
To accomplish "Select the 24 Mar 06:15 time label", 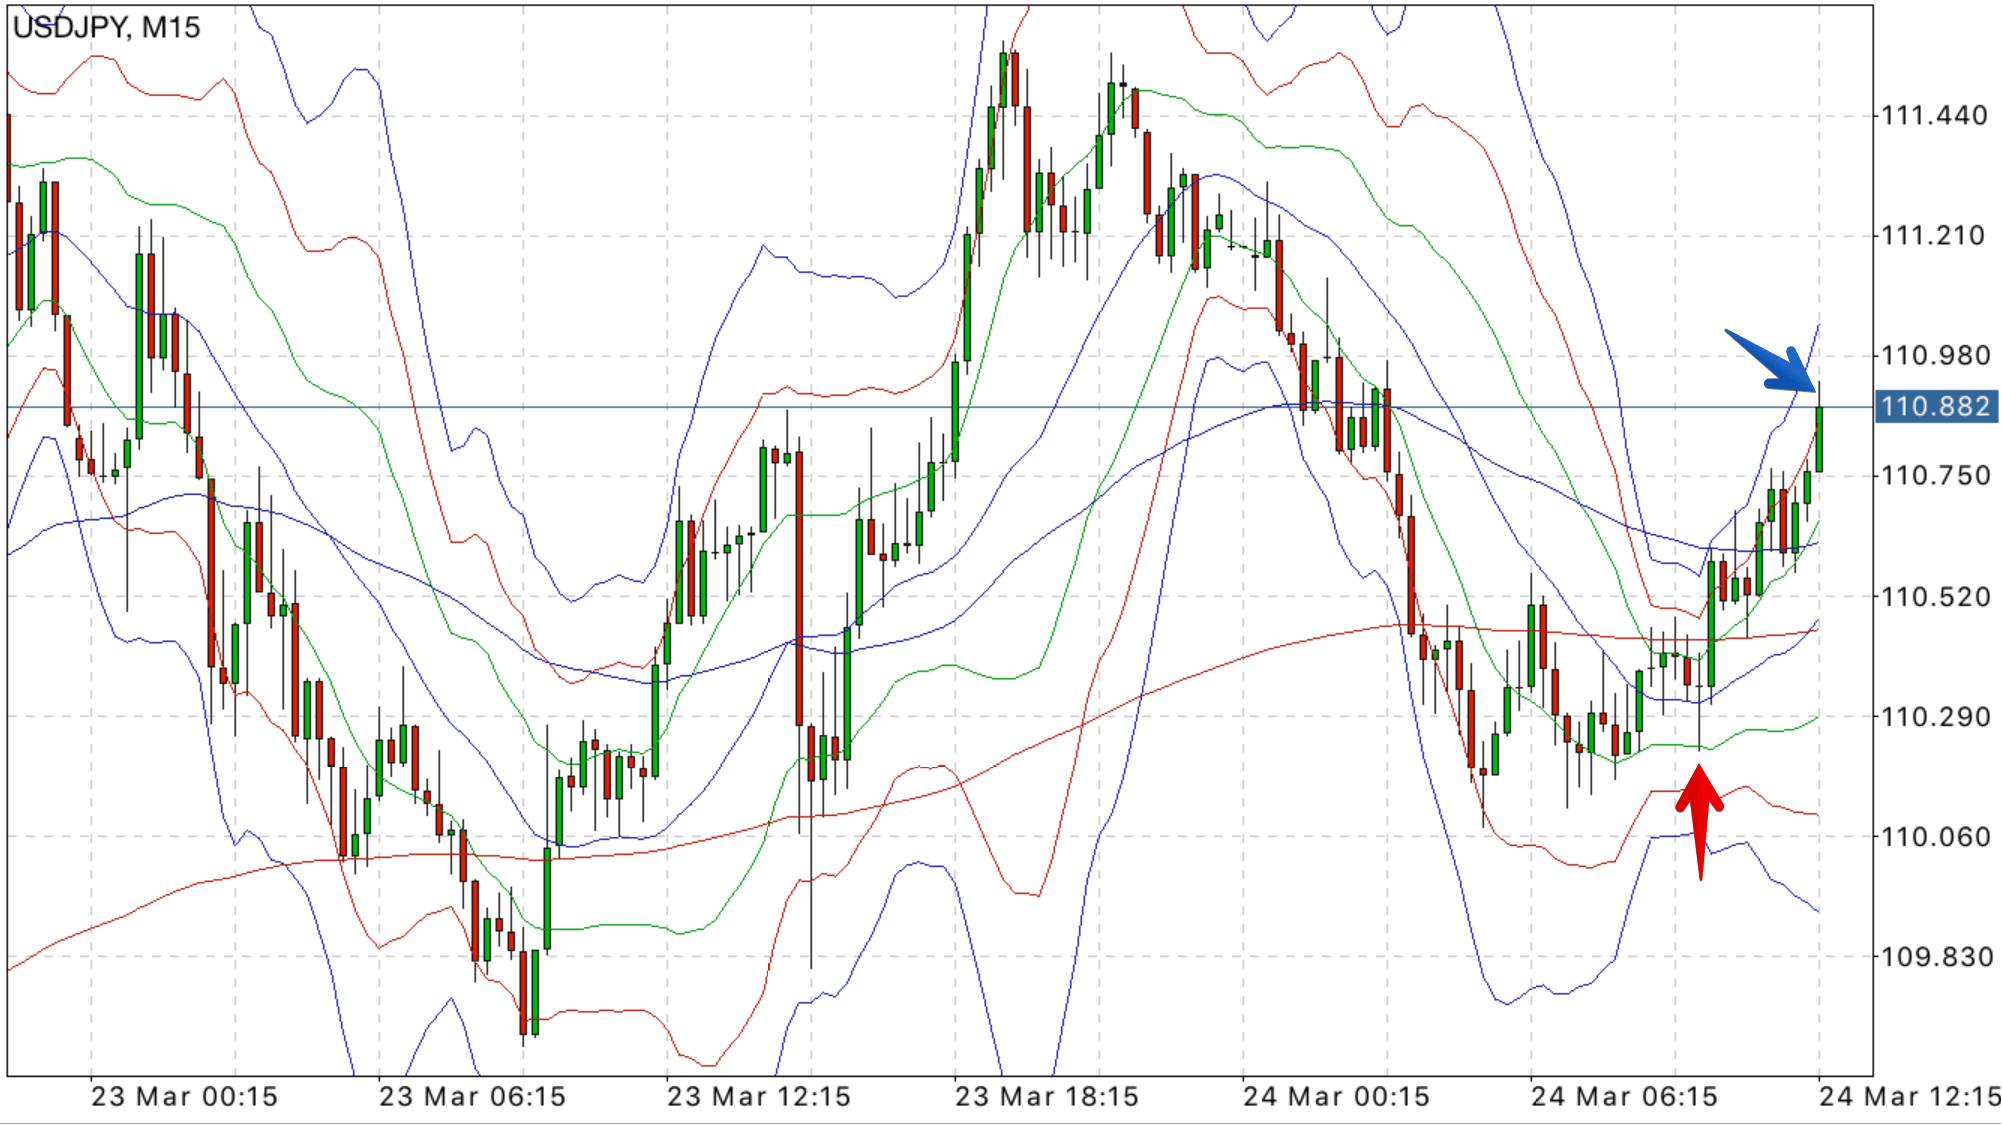I will coord(1624,1097).
